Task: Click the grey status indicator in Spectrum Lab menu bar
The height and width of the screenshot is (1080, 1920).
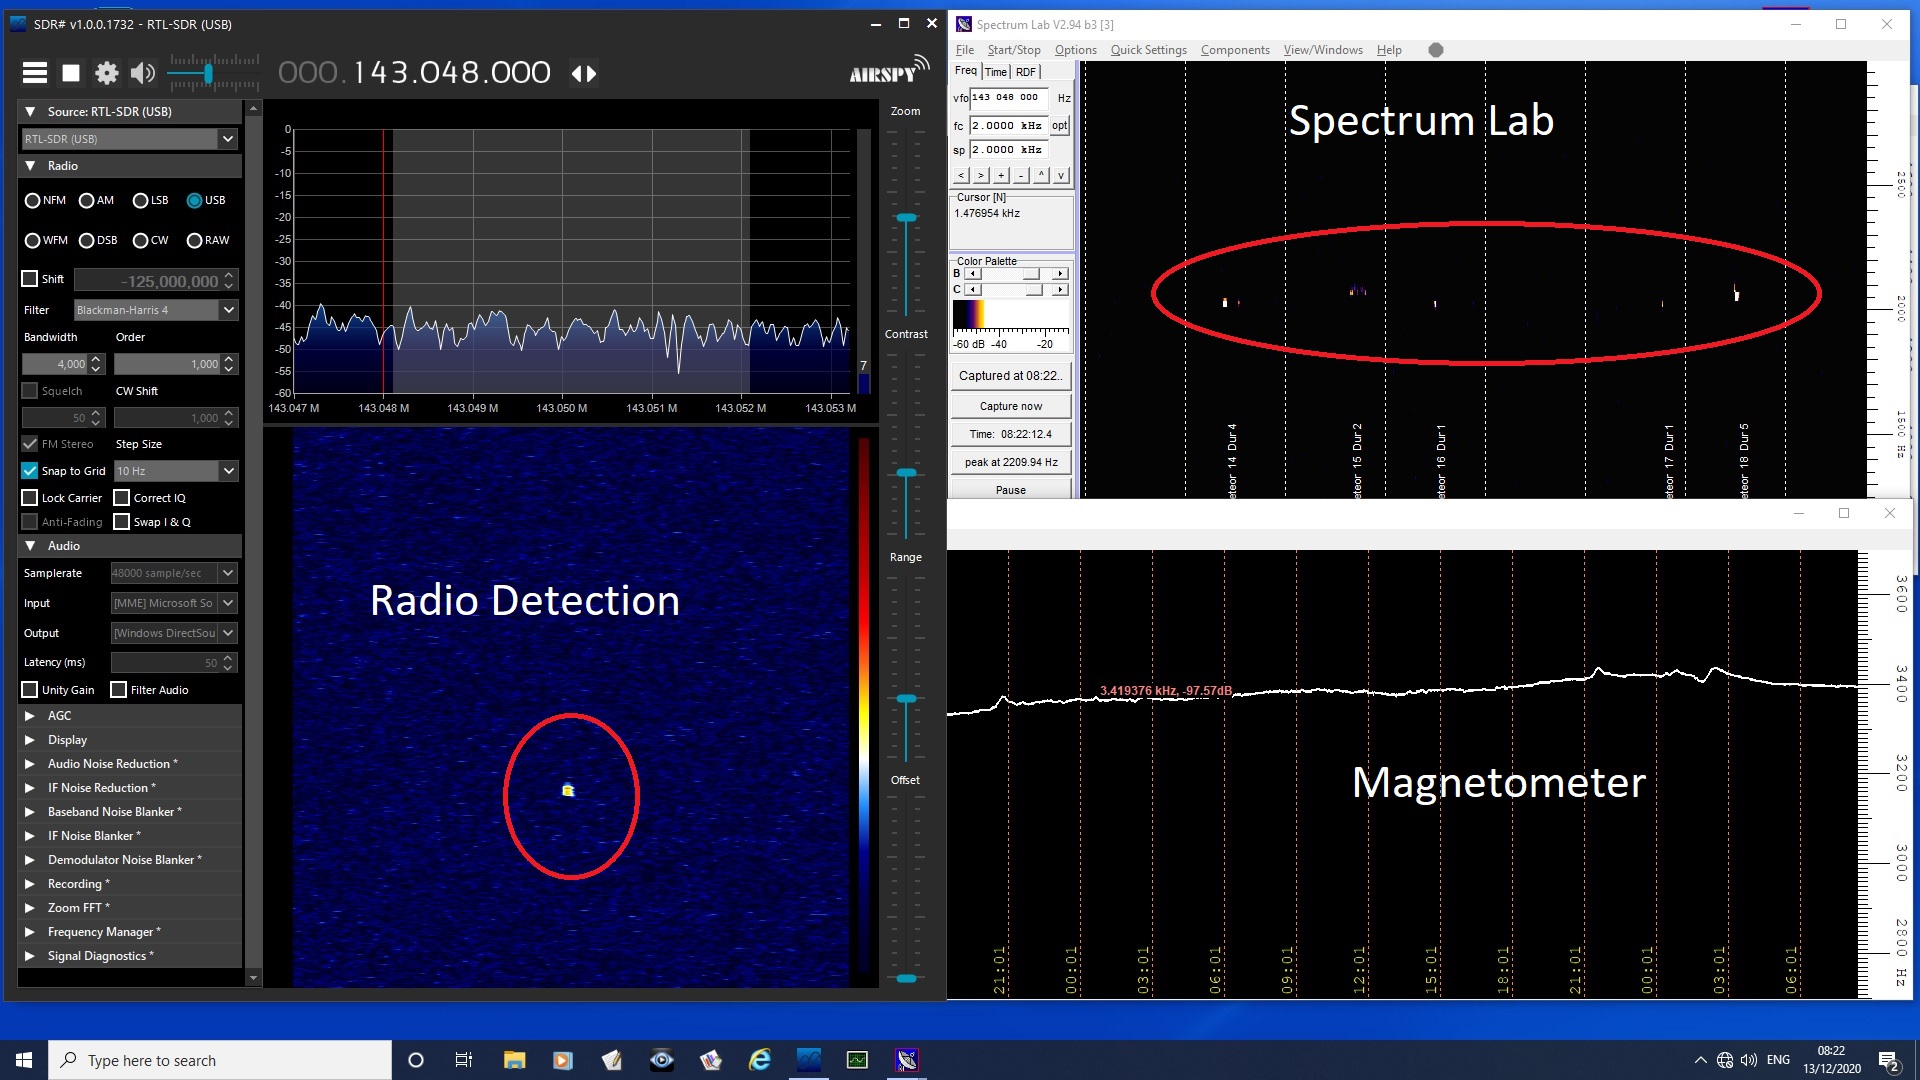Action: 1436,50
